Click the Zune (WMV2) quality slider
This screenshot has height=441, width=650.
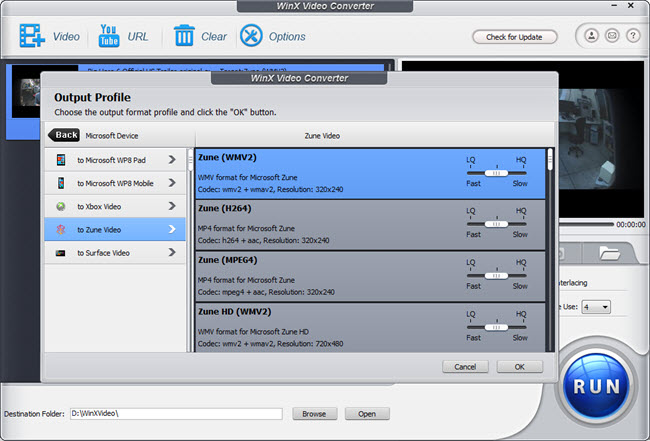(497, 173)
